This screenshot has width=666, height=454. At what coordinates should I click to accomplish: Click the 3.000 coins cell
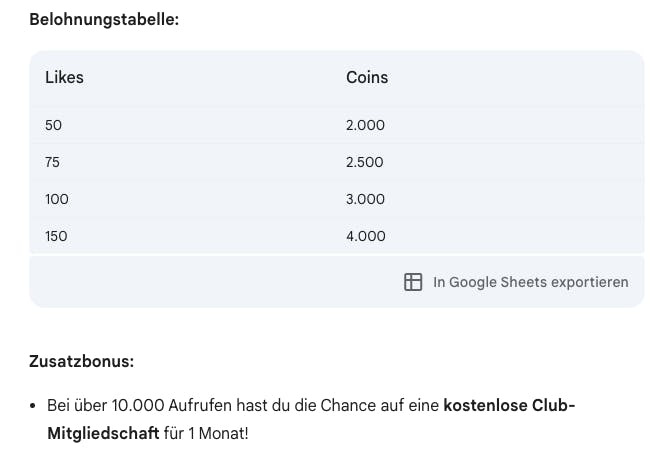[x=365, y=199]
